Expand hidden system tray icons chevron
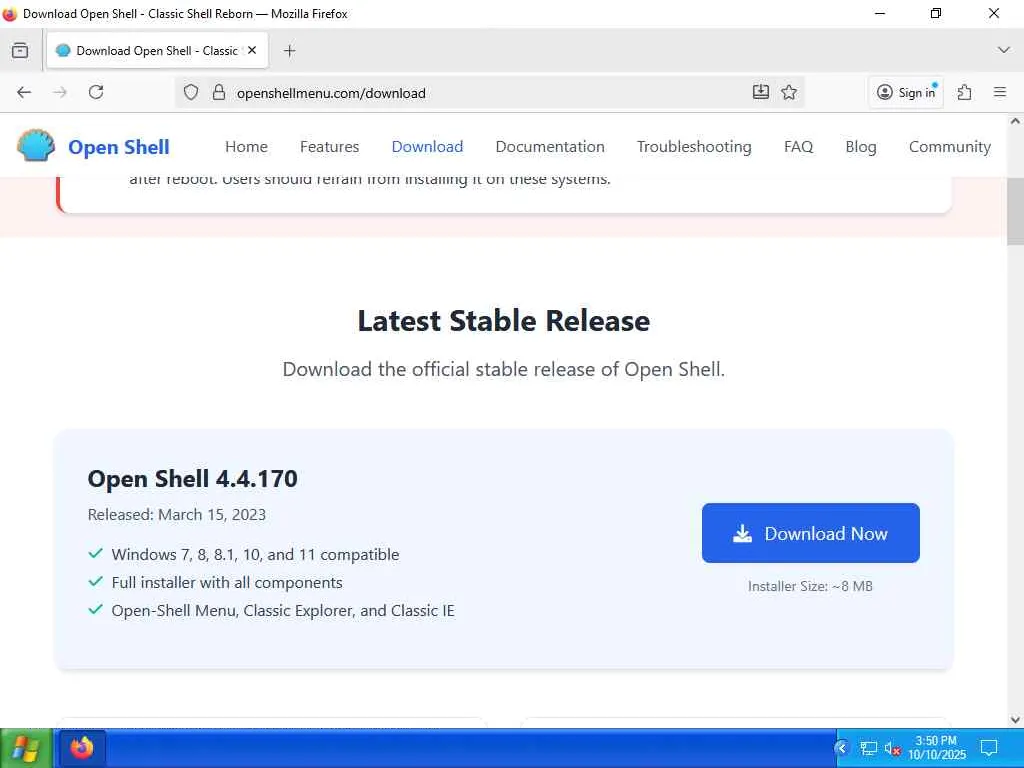 (x=842, y=748)
